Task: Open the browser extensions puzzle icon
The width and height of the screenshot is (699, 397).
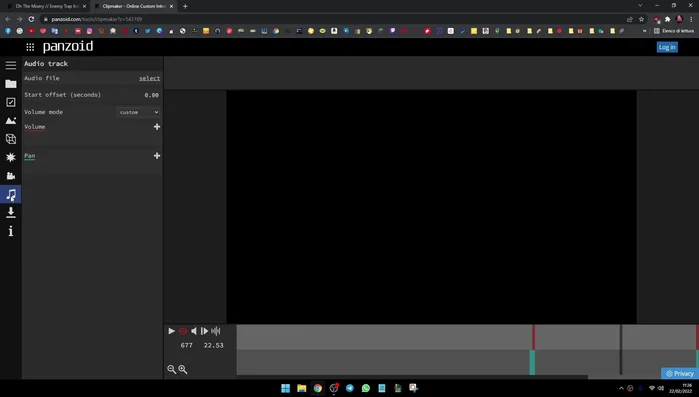Action: pos(667,19)
